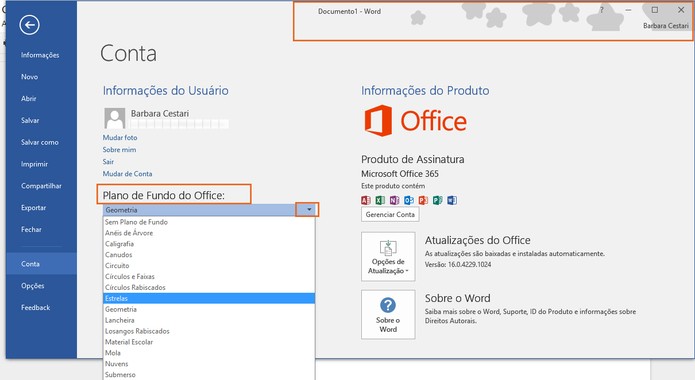Click the Sair link

[x=108, y=161]
